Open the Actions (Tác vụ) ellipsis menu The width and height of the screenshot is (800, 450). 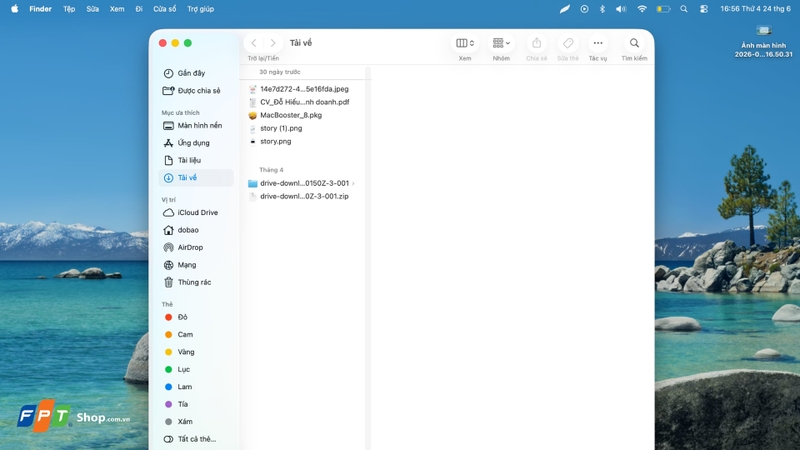(598, 43)
